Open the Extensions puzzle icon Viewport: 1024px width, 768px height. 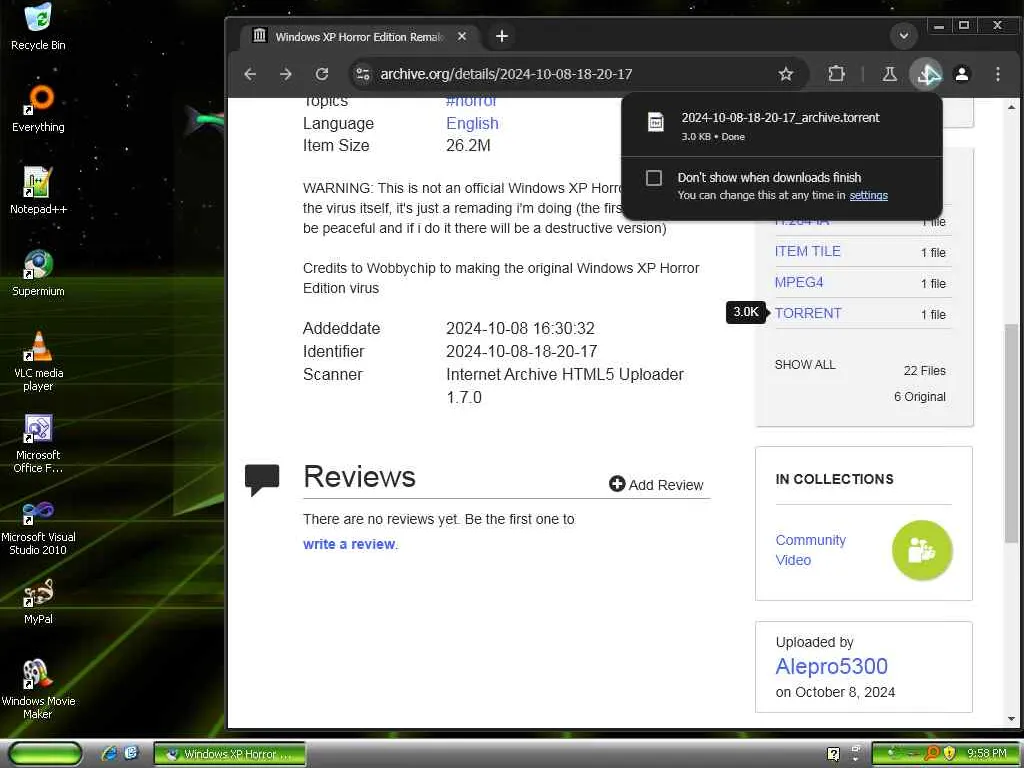(836, 74)
